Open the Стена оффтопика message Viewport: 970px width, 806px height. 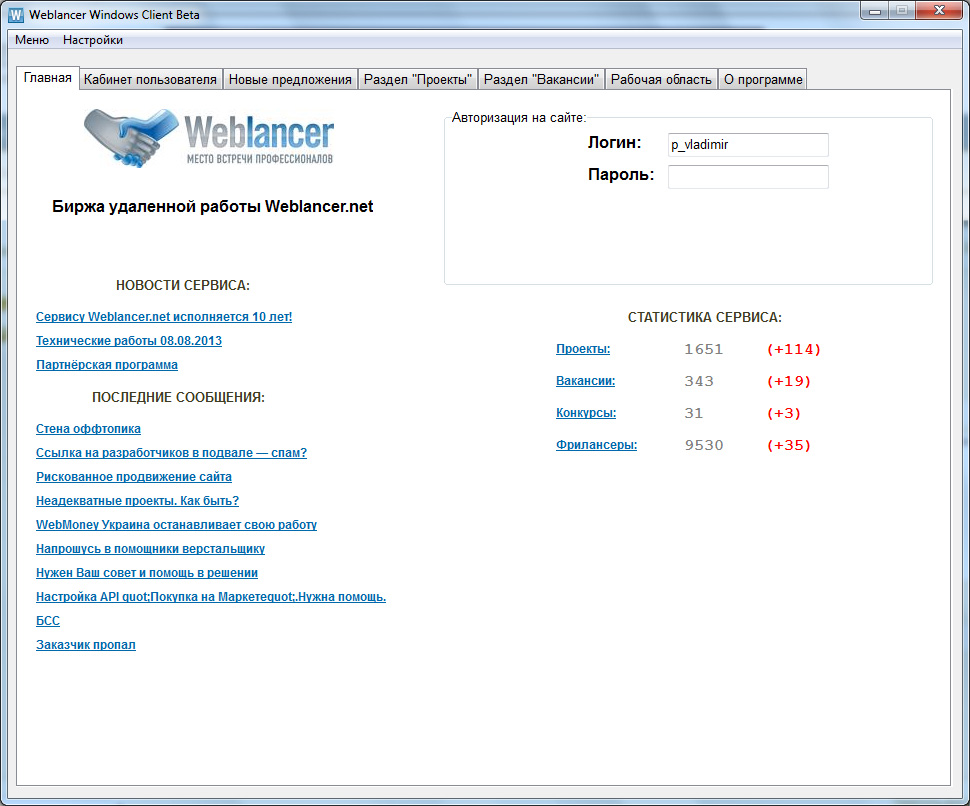88,429
